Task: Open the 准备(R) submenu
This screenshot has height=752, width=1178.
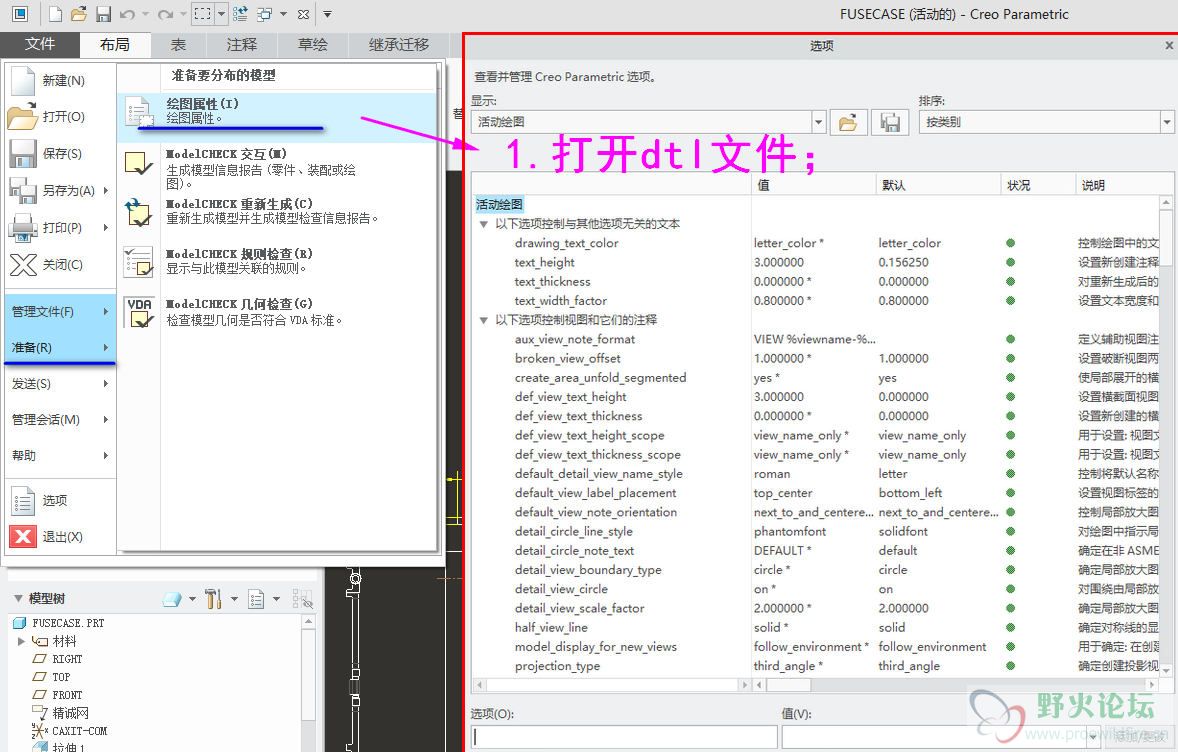Action: [60, 347]
